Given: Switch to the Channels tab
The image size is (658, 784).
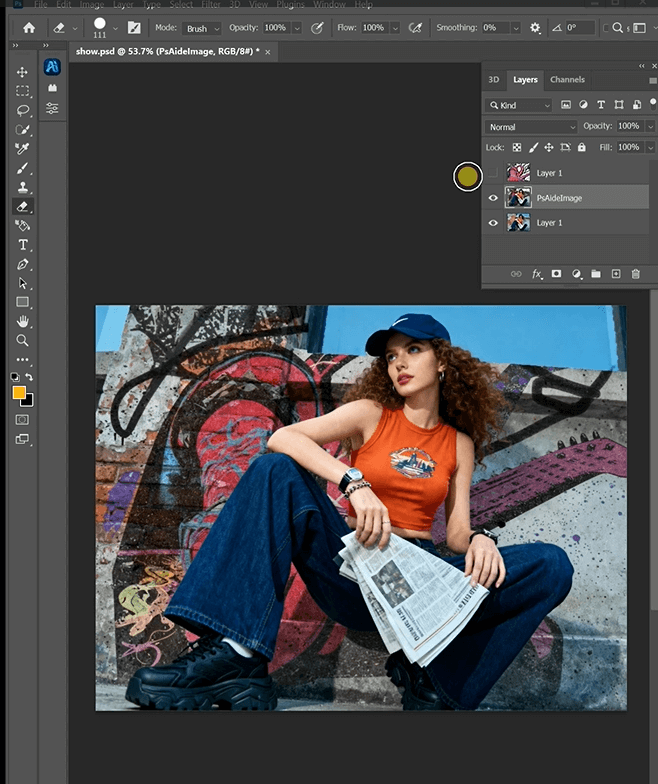Looking at the screenshot, I should 567,80.
